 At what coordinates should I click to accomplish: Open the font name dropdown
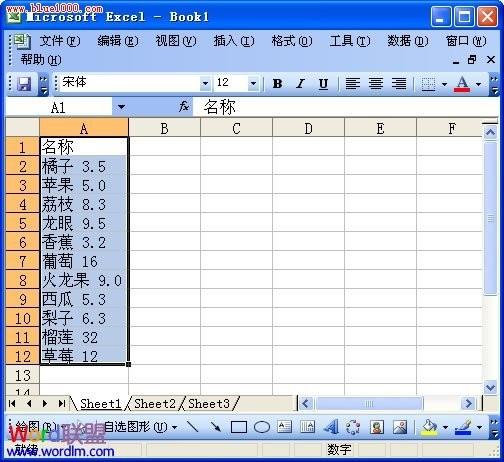click(x=205, y=83)
